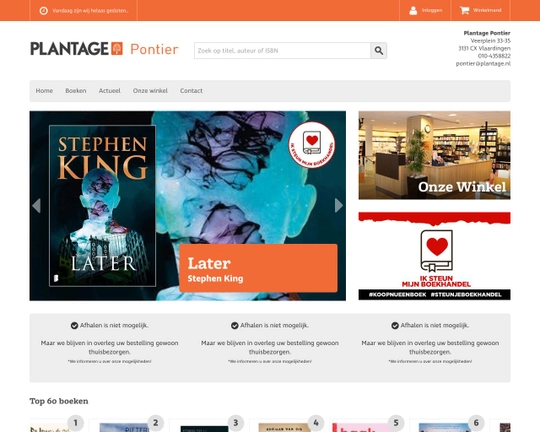The height and width of the screenshot is (432, 540).
Task: Click the heart book icon in the red banner
Action: [x=436, y=251]
